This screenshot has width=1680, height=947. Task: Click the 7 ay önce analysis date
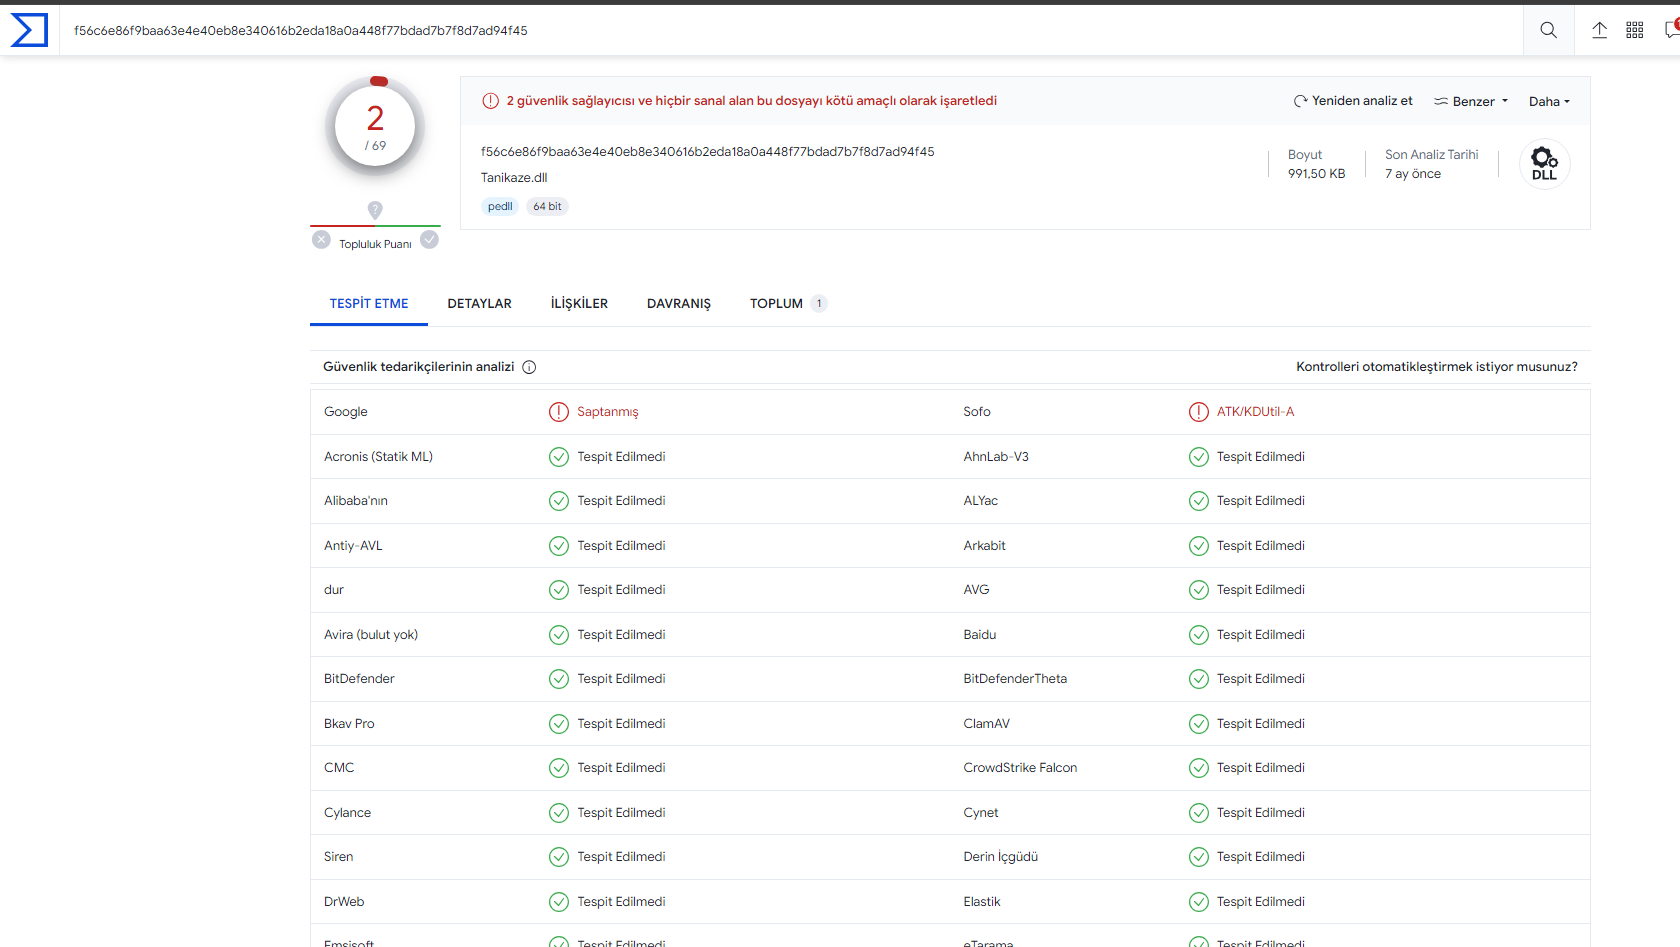[x=1413, y=174]
